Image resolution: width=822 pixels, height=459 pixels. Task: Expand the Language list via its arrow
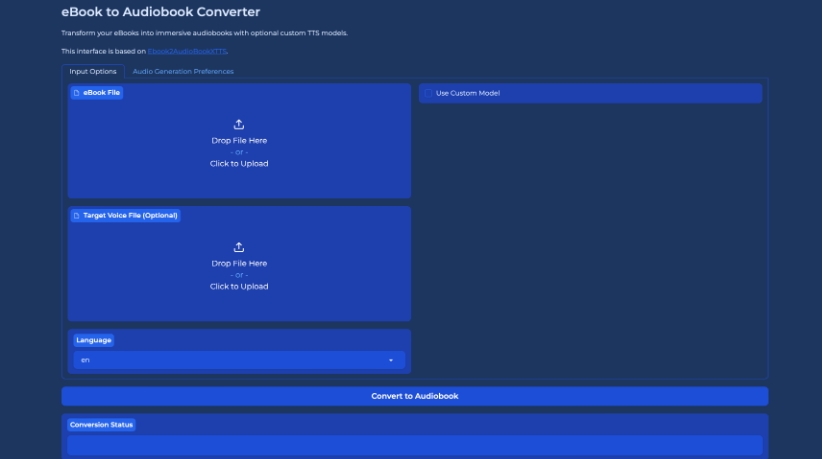click(x=391, y=360)
